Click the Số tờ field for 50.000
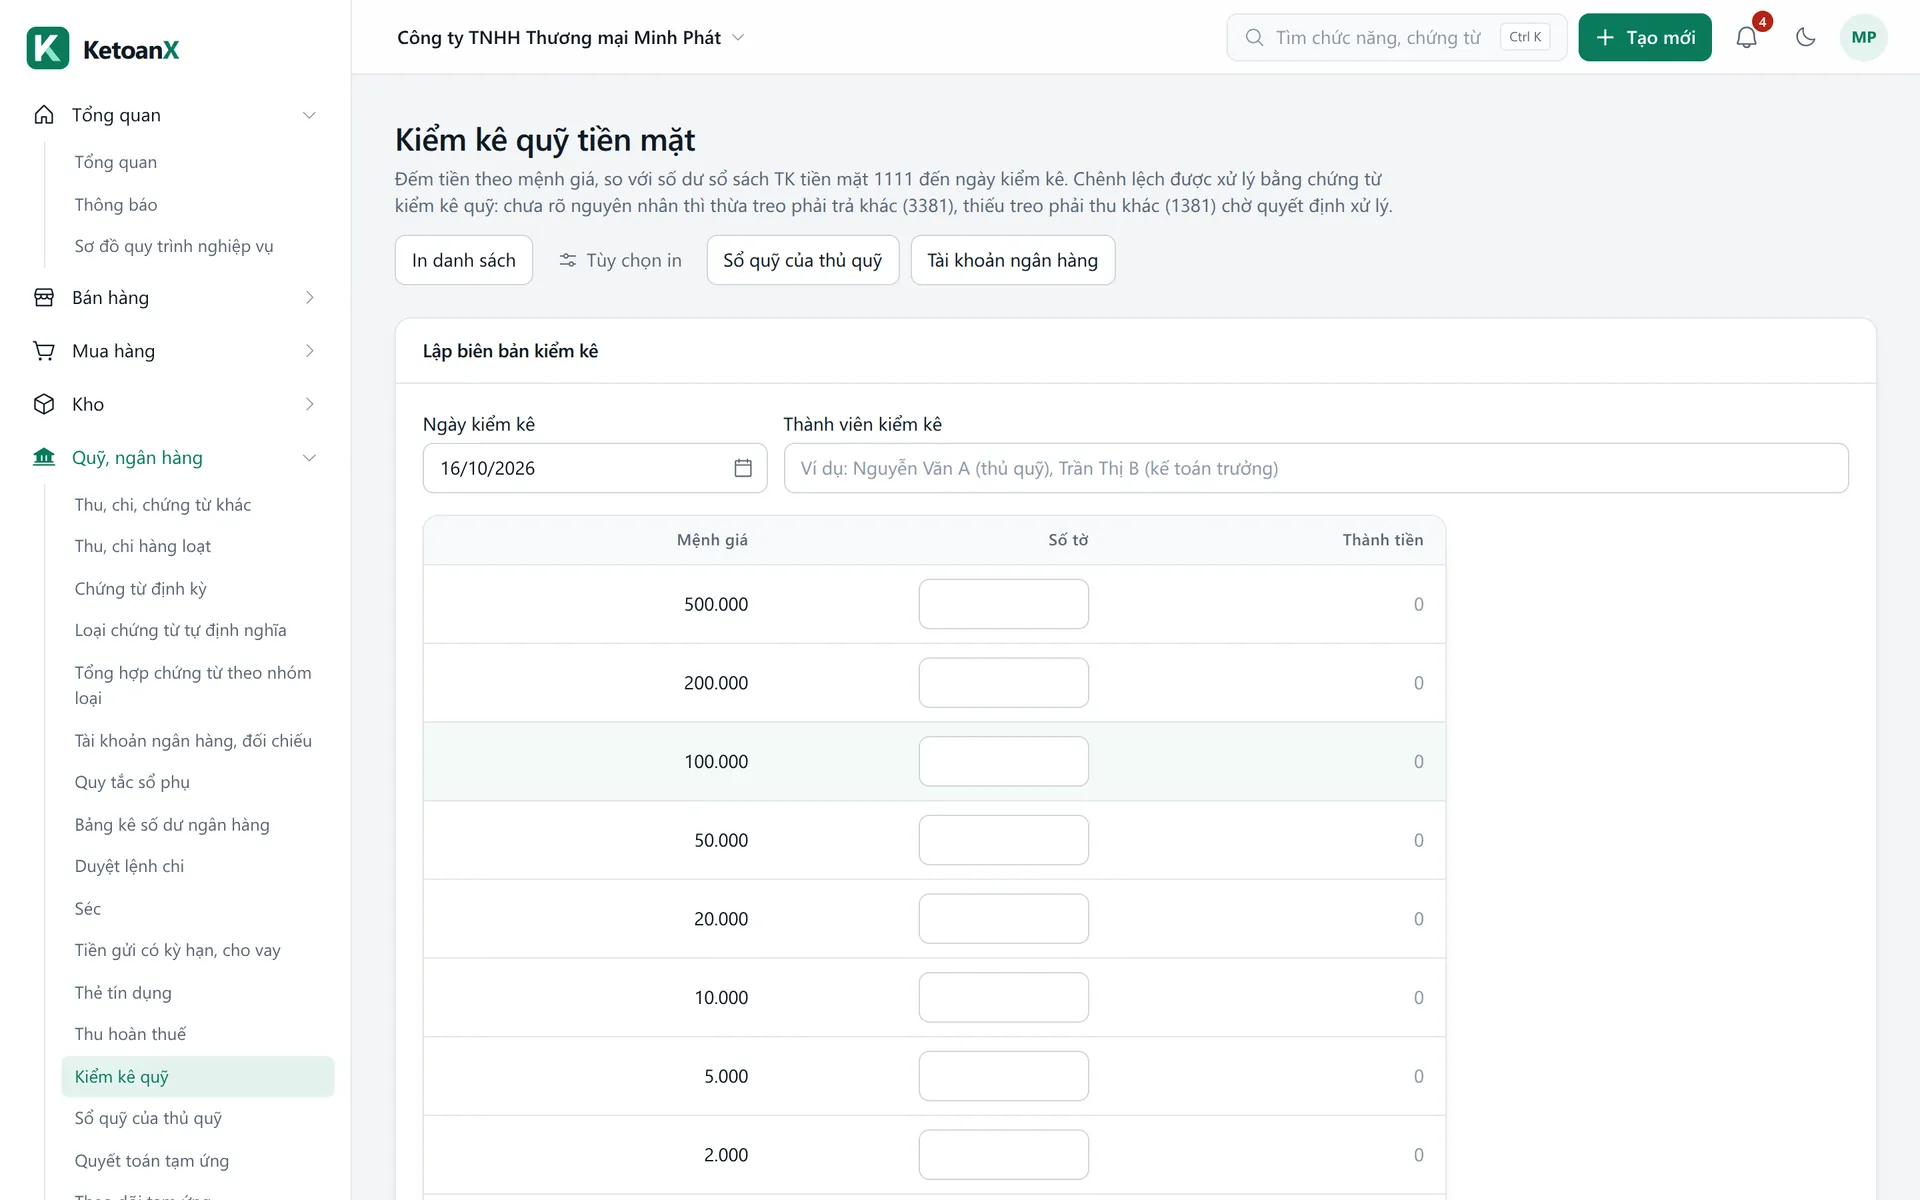1920x1200 pixels. 1004,840
